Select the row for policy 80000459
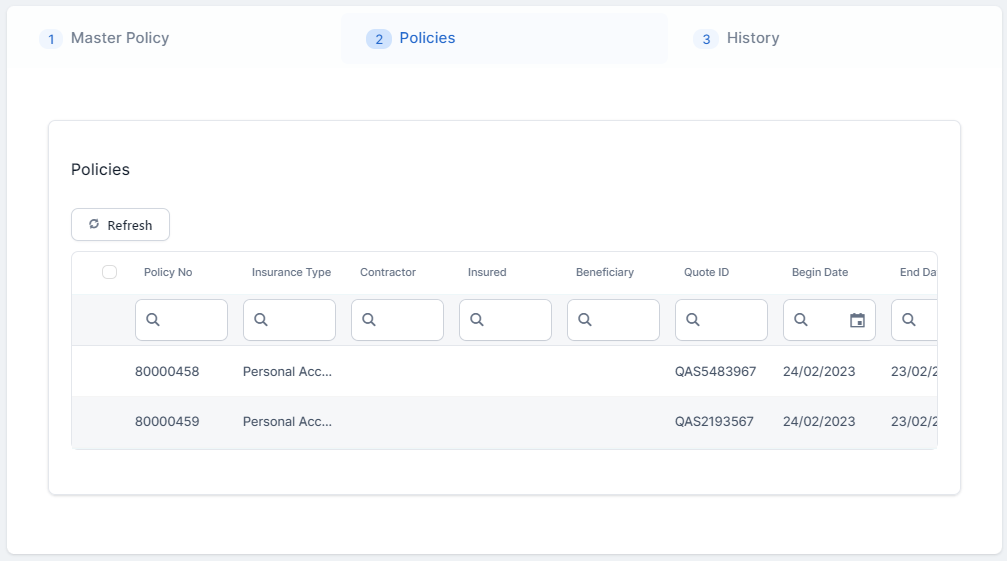This screenshot has height=561, width=1007. (167, 421)
